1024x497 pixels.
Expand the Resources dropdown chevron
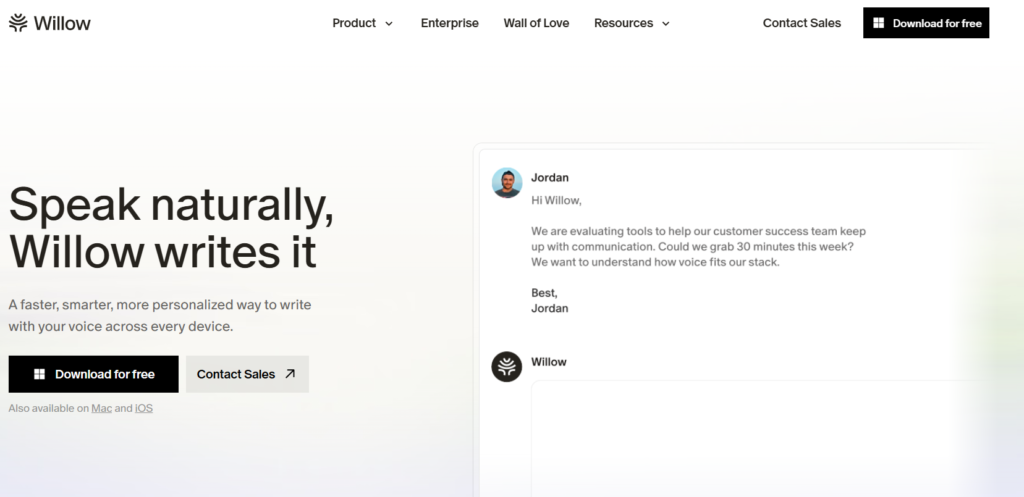click(666, 24)
